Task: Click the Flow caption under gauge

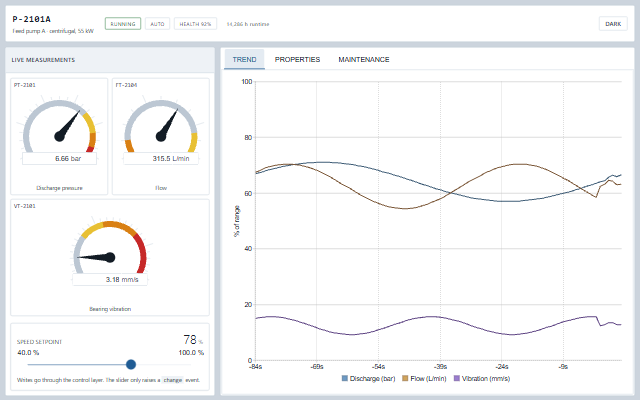Action: [161, 188]
